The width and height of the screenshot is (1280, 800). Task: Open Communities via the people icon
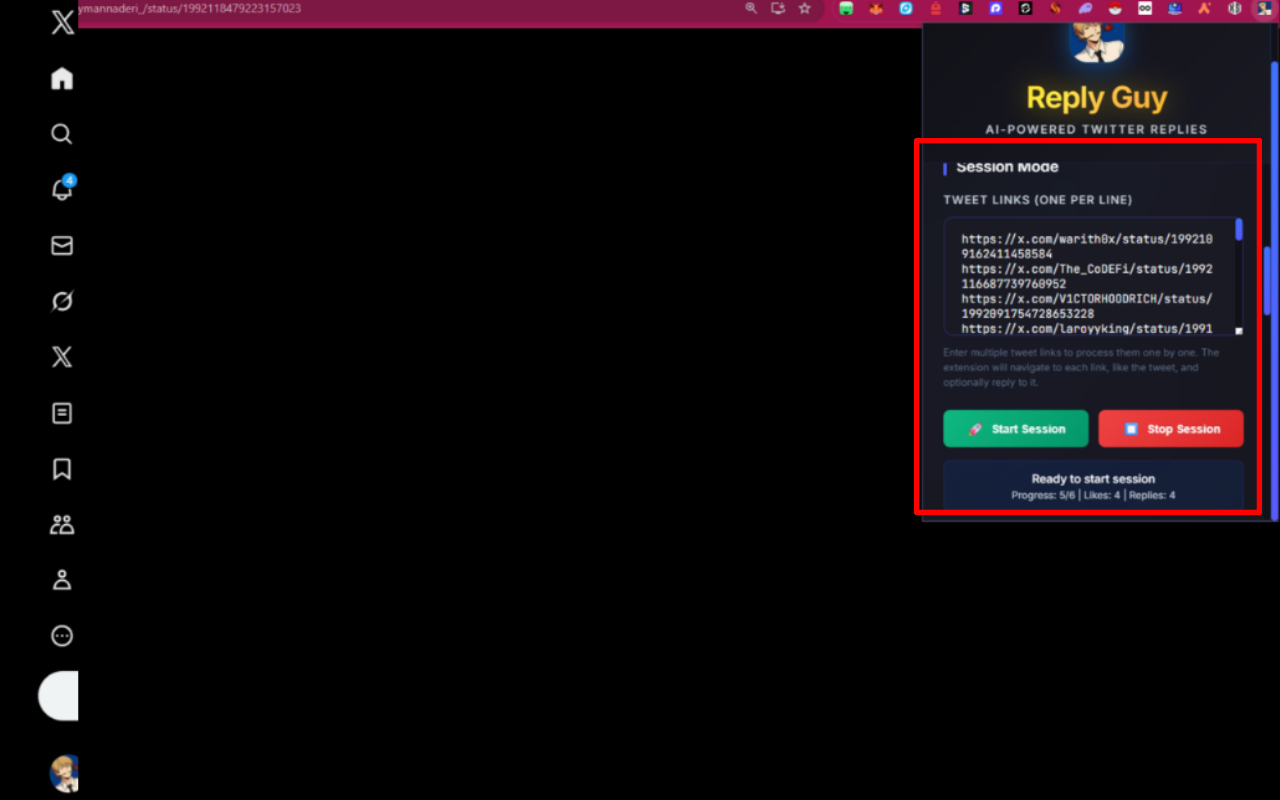pyautogui.click(x=62, y=524)
